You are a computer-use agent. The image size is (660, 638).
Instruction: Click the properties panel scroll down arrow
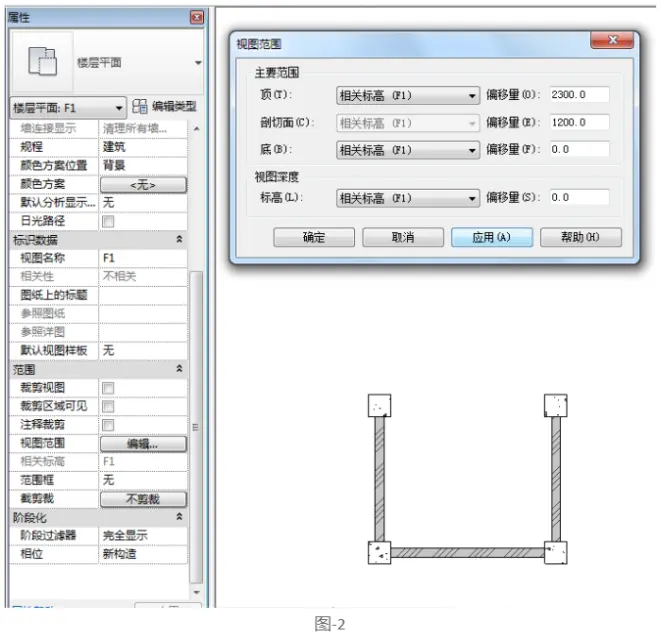[197, 592]
